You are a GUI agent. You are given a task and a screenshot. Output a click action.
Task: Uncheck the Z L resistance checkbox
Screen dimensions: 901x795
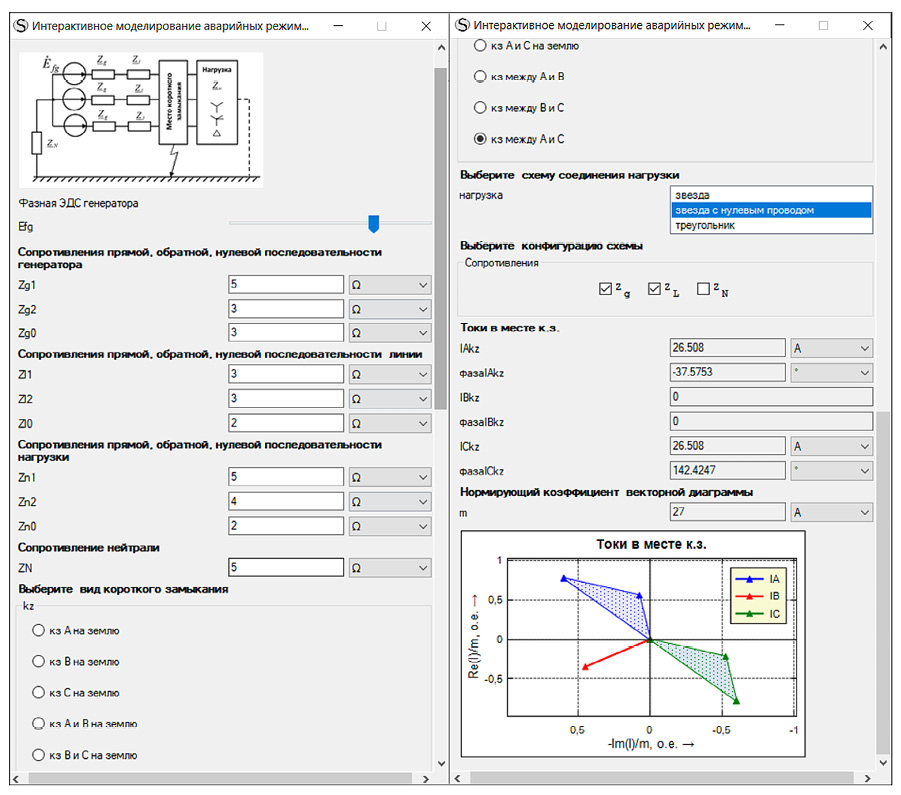coord(654,289)
